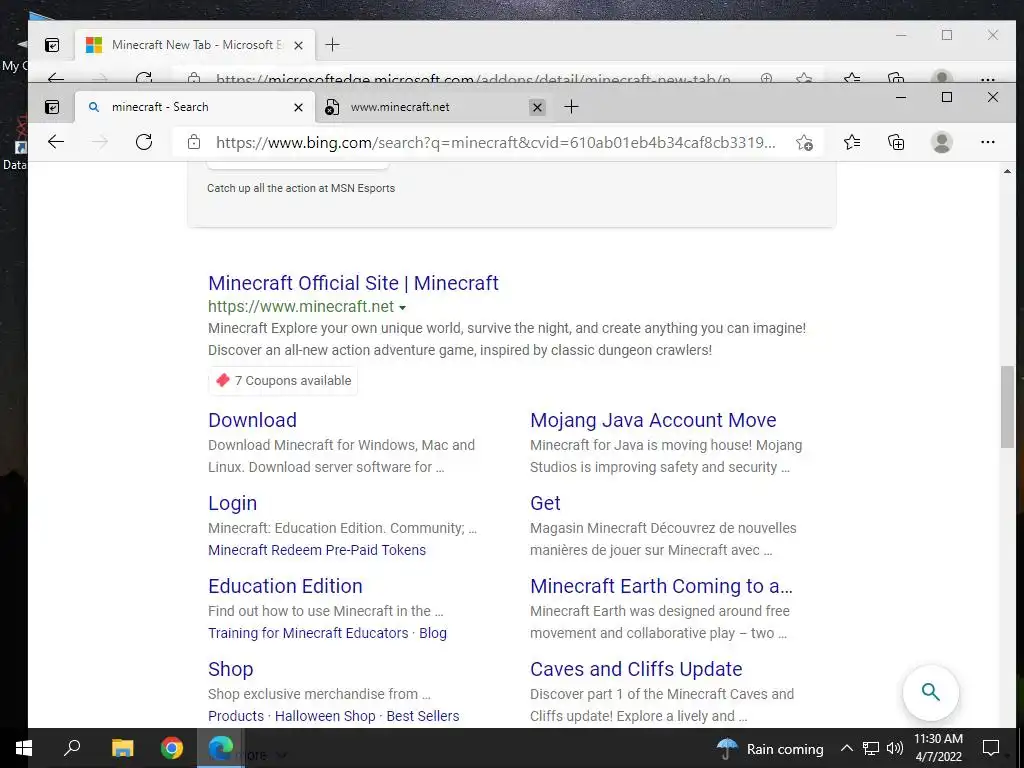The height and width of the screenshot is (768, 1024).
Task: Click the 7 Coupons available badge
Action: point(283,381)
